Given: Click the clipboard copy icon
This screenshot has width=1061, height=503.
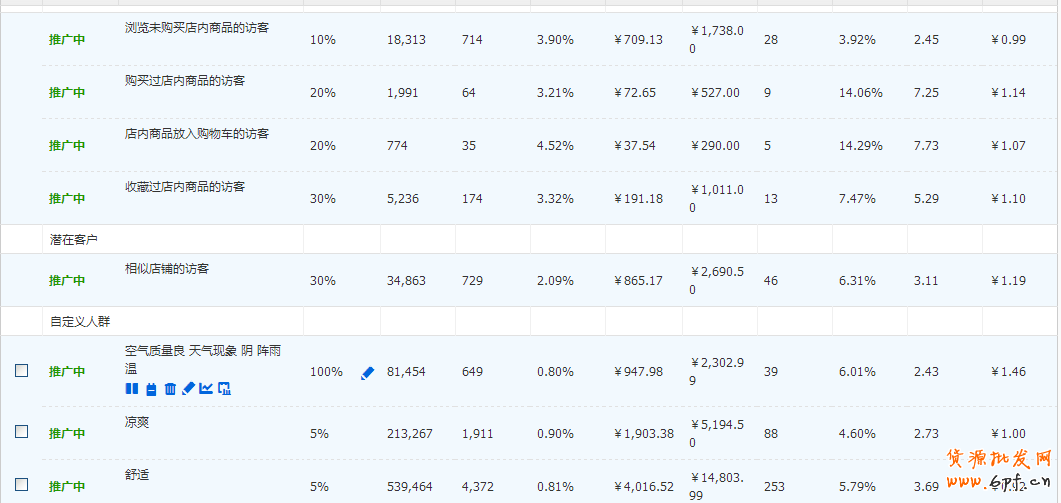Looking at the screenshot, I should coord(151,389).
